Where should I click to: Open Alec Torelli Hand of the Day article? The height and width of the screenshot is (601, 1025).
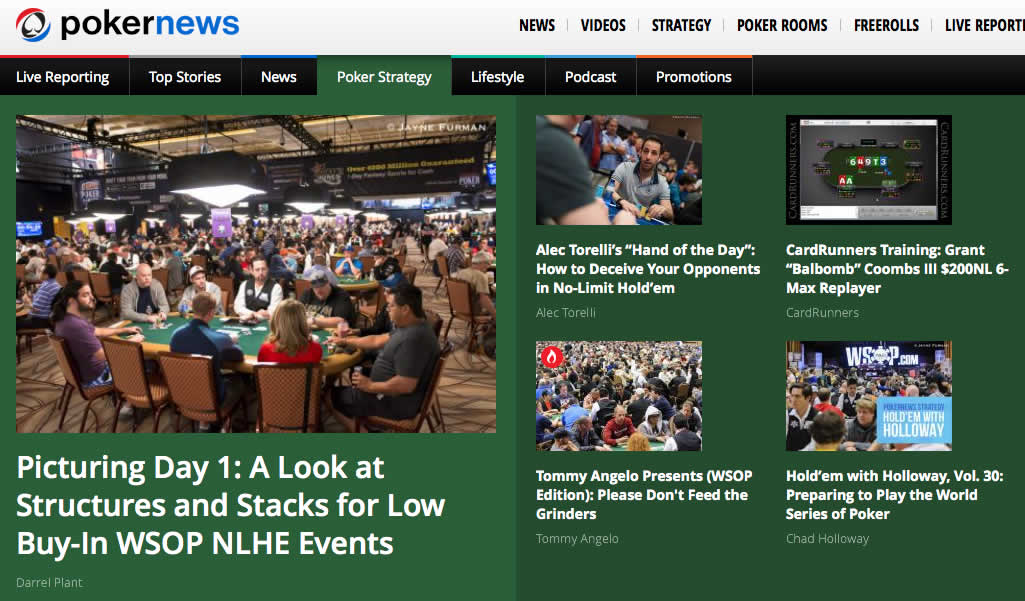coord(648,269)
